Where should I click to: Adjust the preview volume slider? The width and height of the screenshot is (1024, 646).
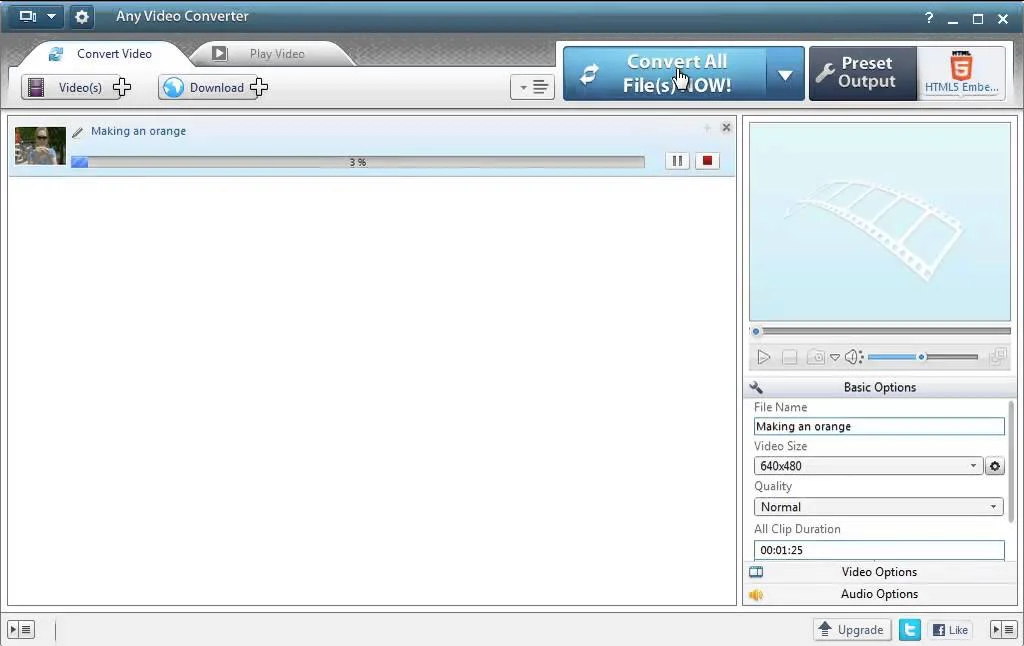(x=923, y=357)
